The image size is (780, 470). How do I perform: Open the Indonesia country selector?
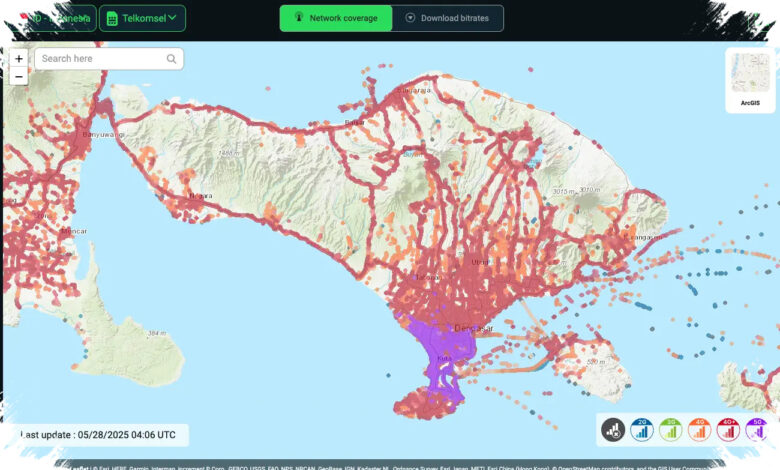point(56,18)
